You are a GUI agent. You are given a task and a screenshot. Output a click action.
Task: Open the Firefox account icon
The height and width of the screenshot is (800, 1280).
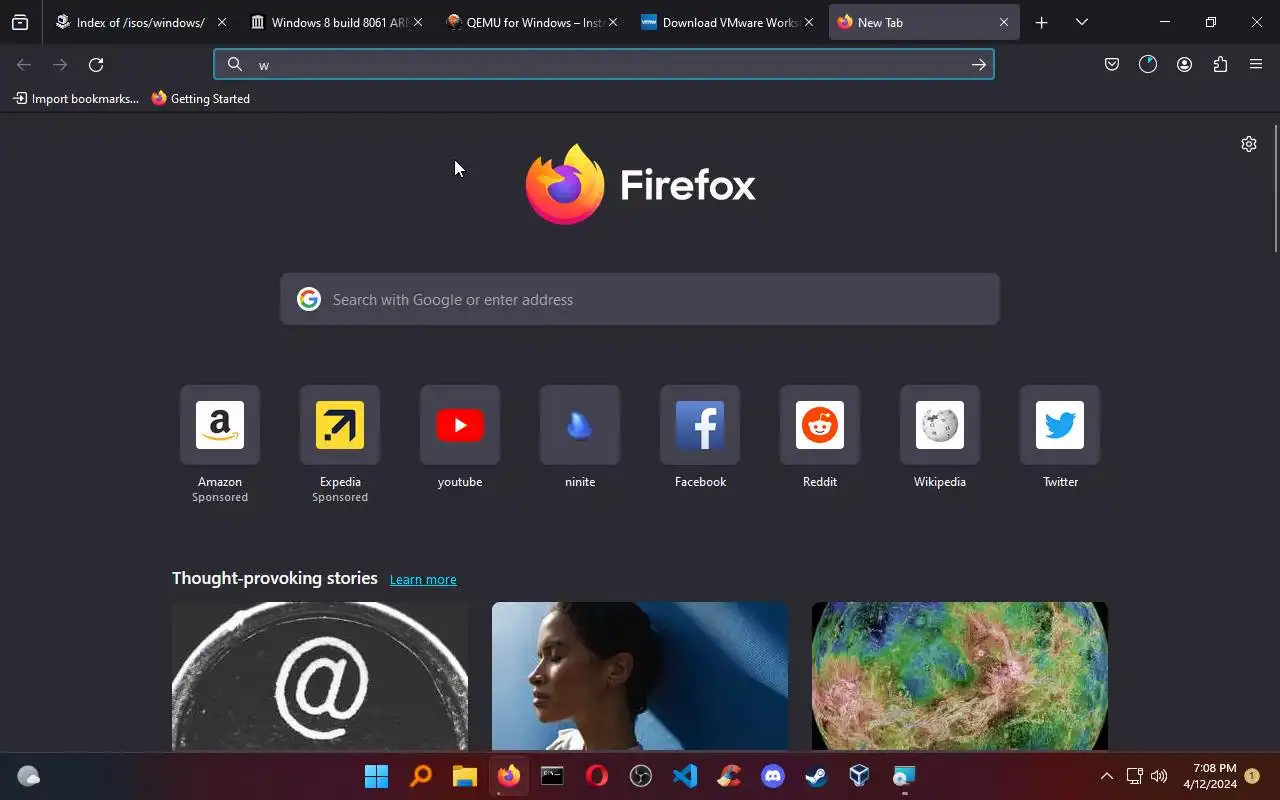(x=1184, y=64)
